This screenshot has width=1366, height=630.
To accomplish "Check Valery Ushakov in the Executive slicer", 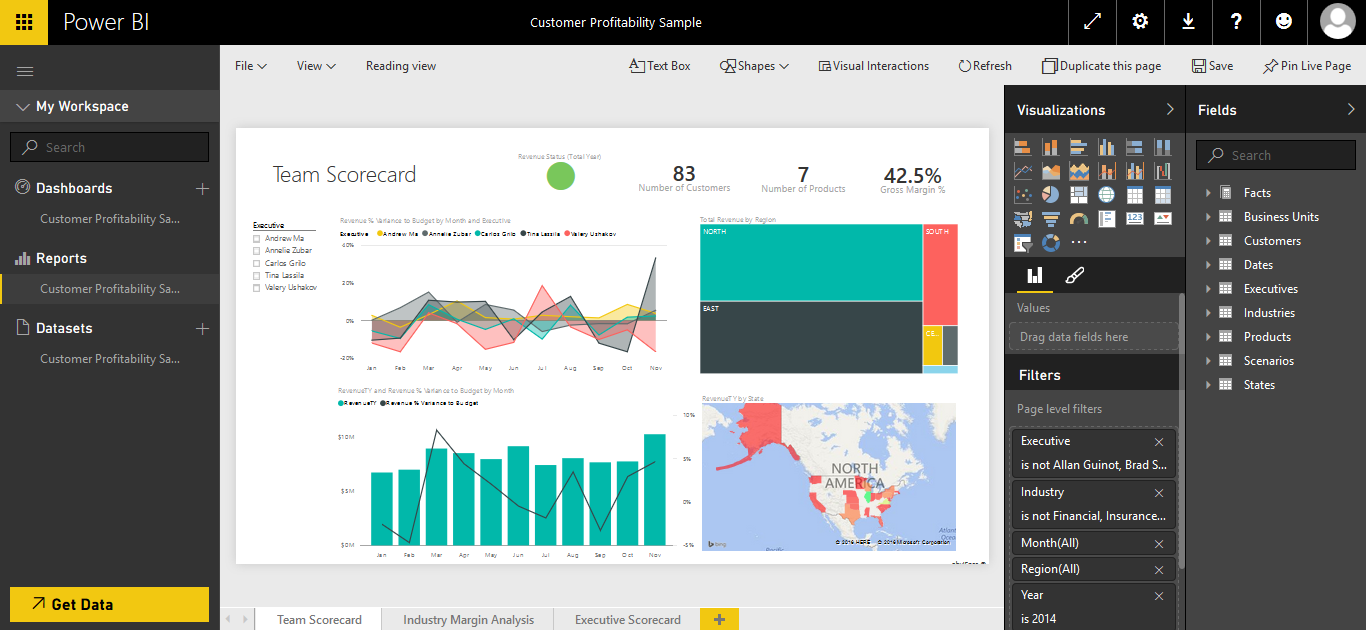I will (x=257, y=287).
